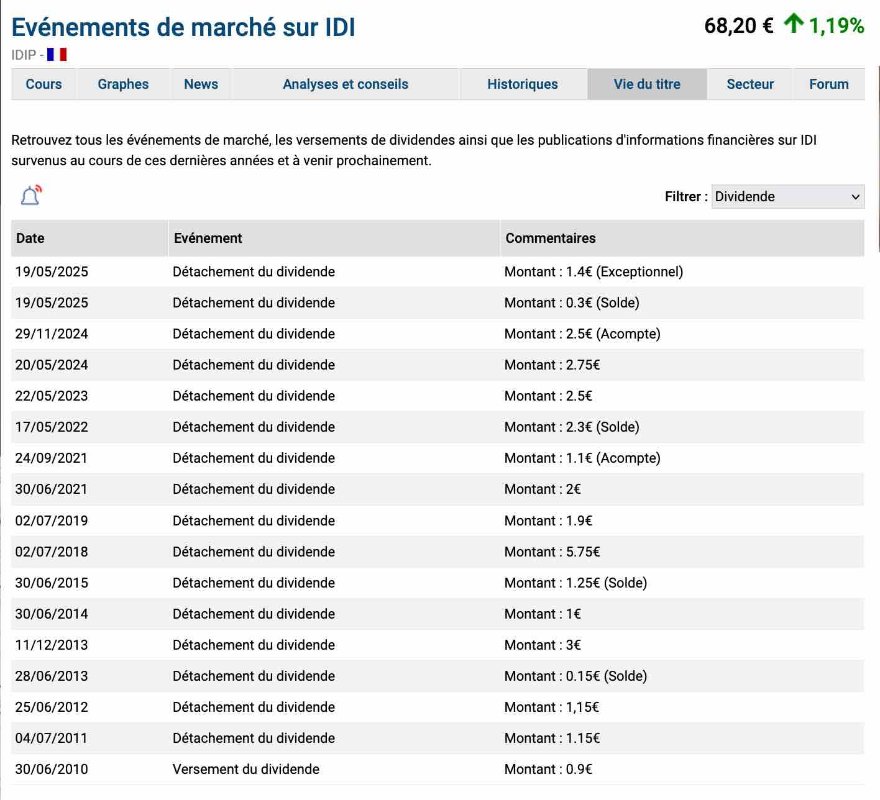
Task: Click the green up arrow beside 1,19%
Action: click(794, 25)
